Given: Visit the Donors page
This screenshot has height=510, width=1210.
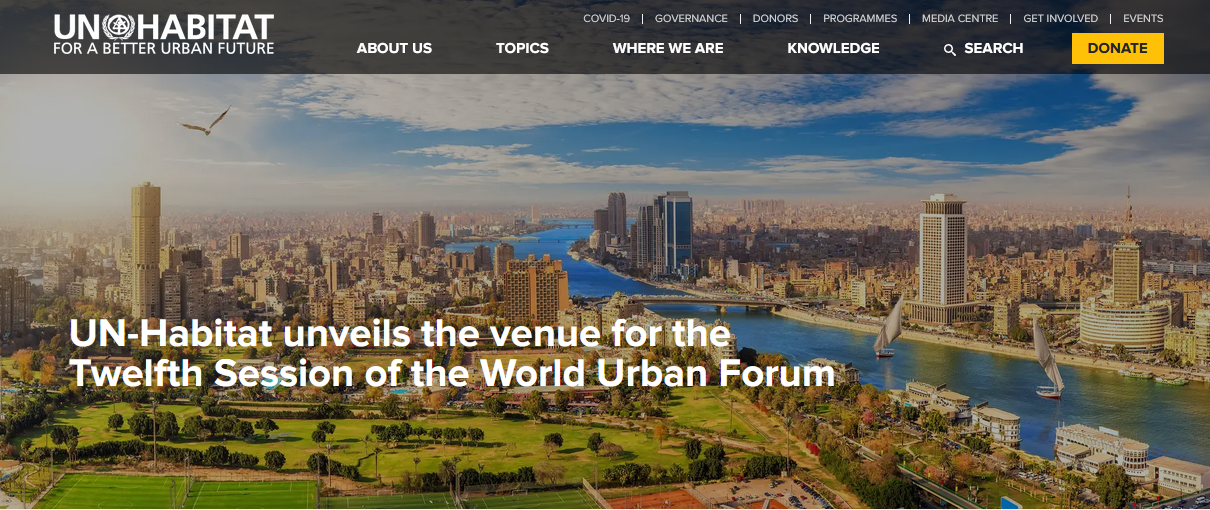Looking at the screenshot, I should (x=776, y=18).
